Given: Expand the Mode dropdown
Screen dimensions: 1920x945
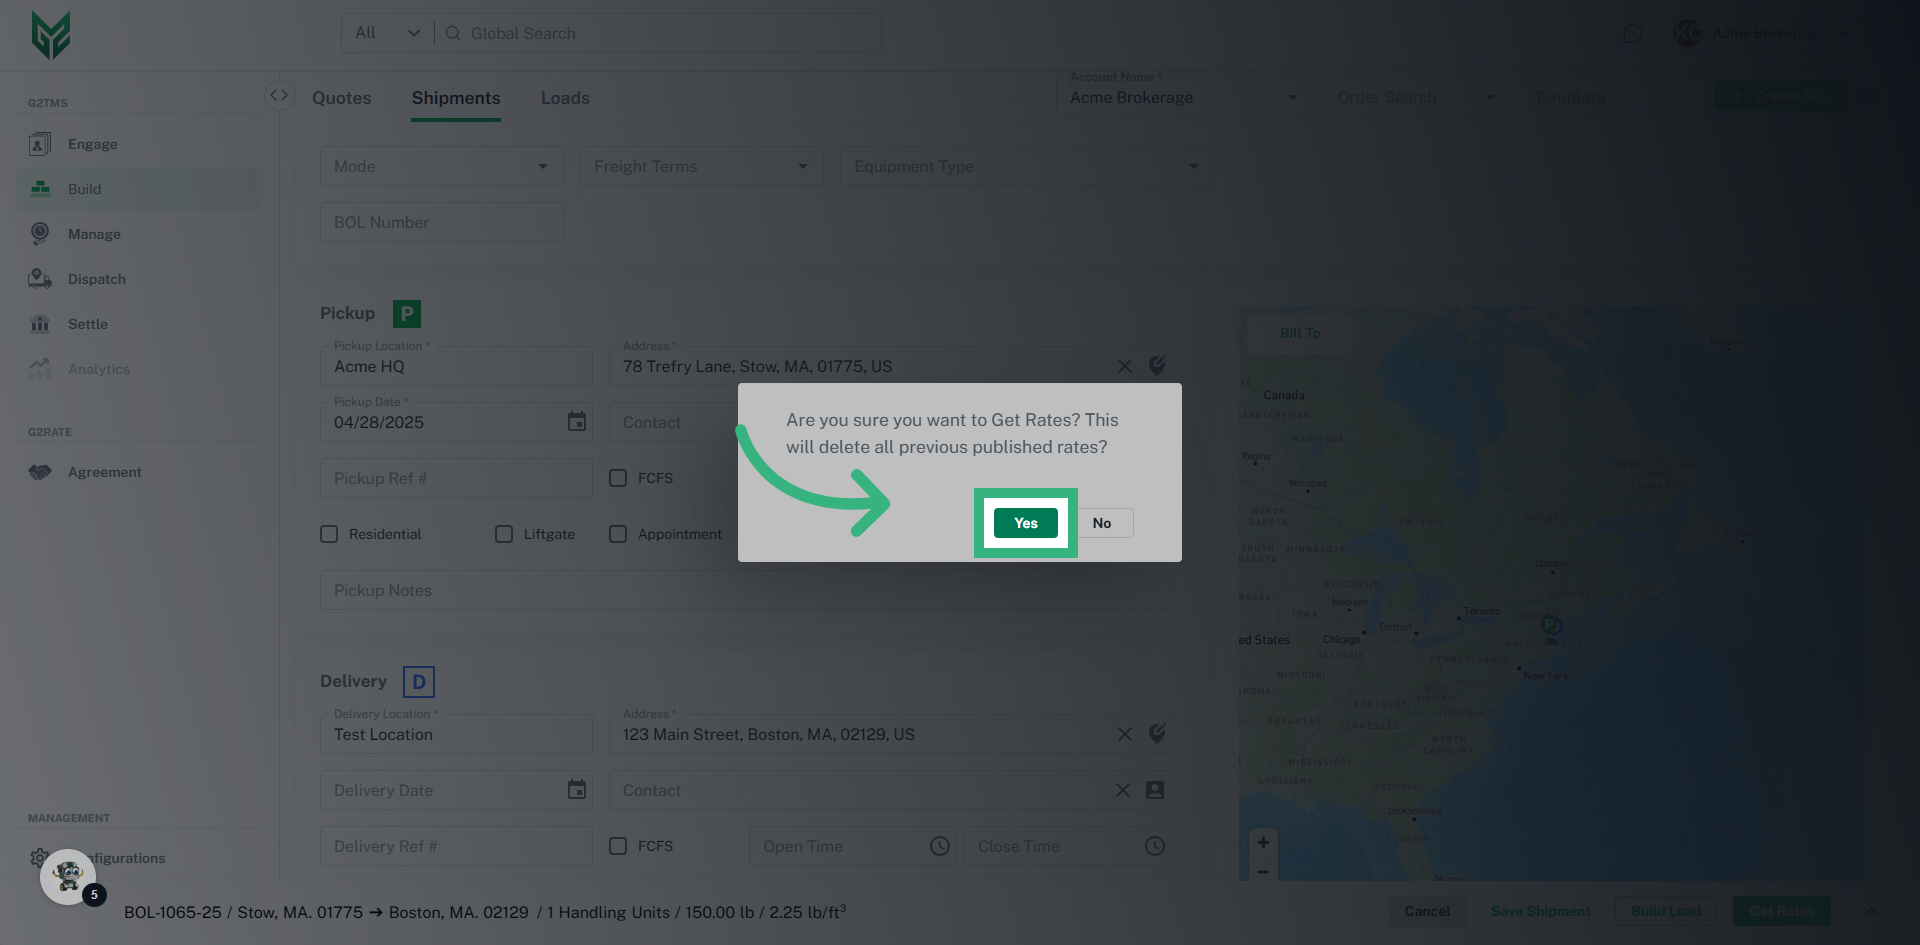Looking at the screenshot, I should click(x=441, y=166).
